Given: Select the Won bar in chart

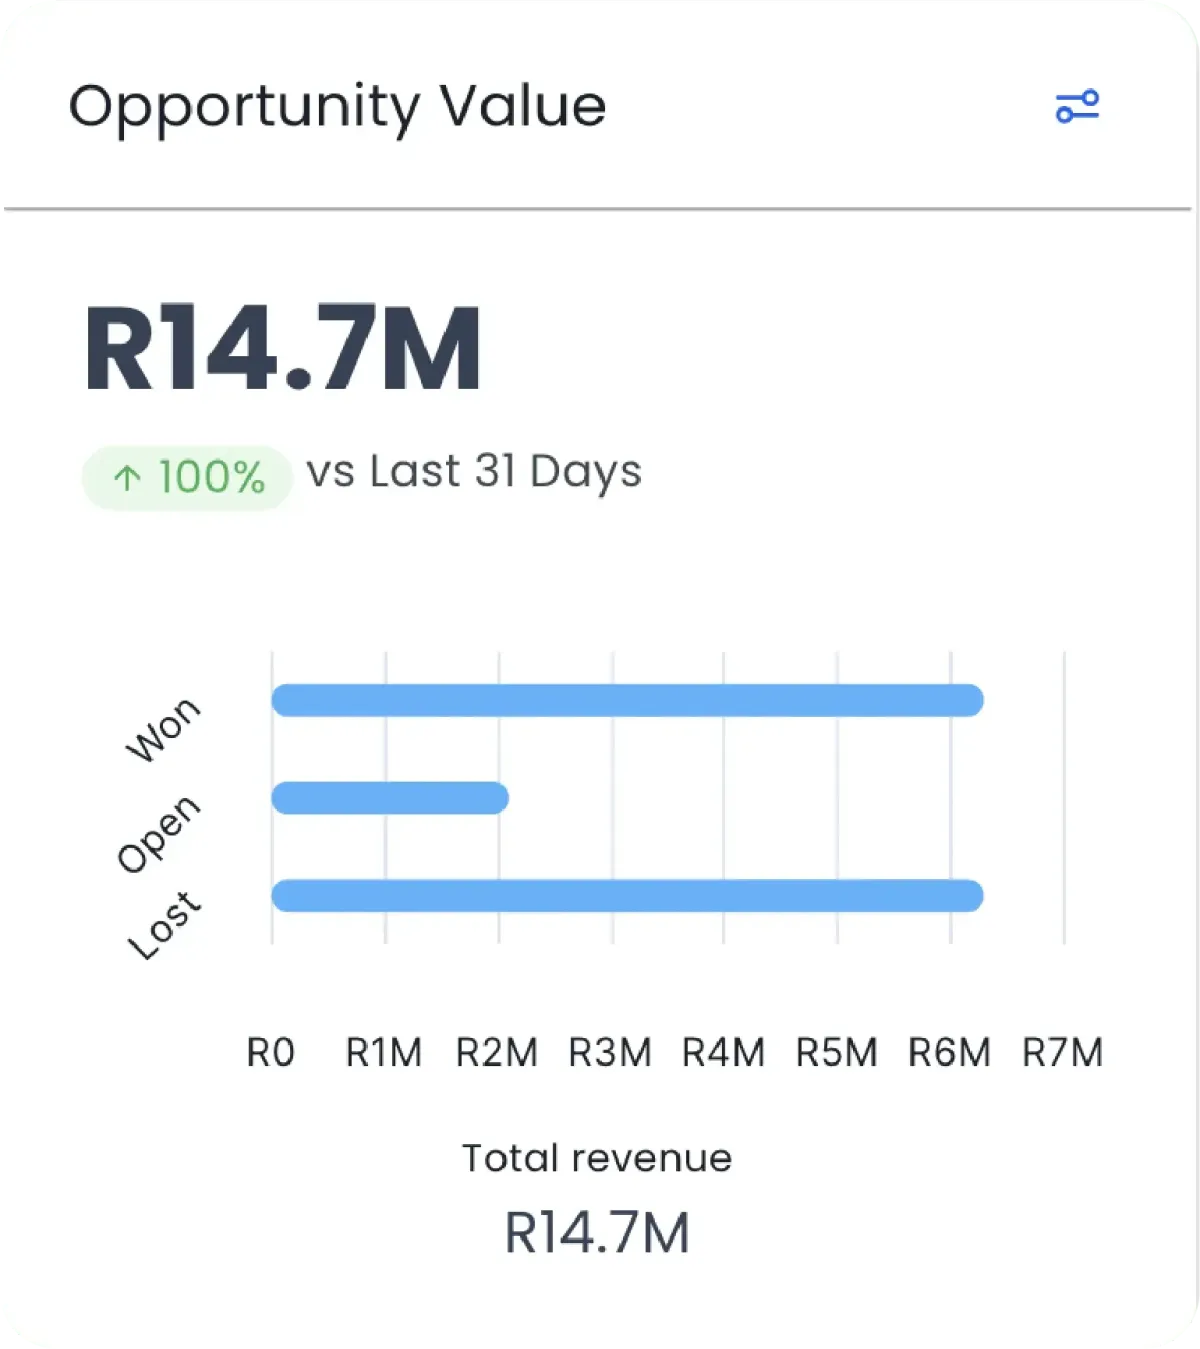Looking at the screenshot, I should point(627,700).
